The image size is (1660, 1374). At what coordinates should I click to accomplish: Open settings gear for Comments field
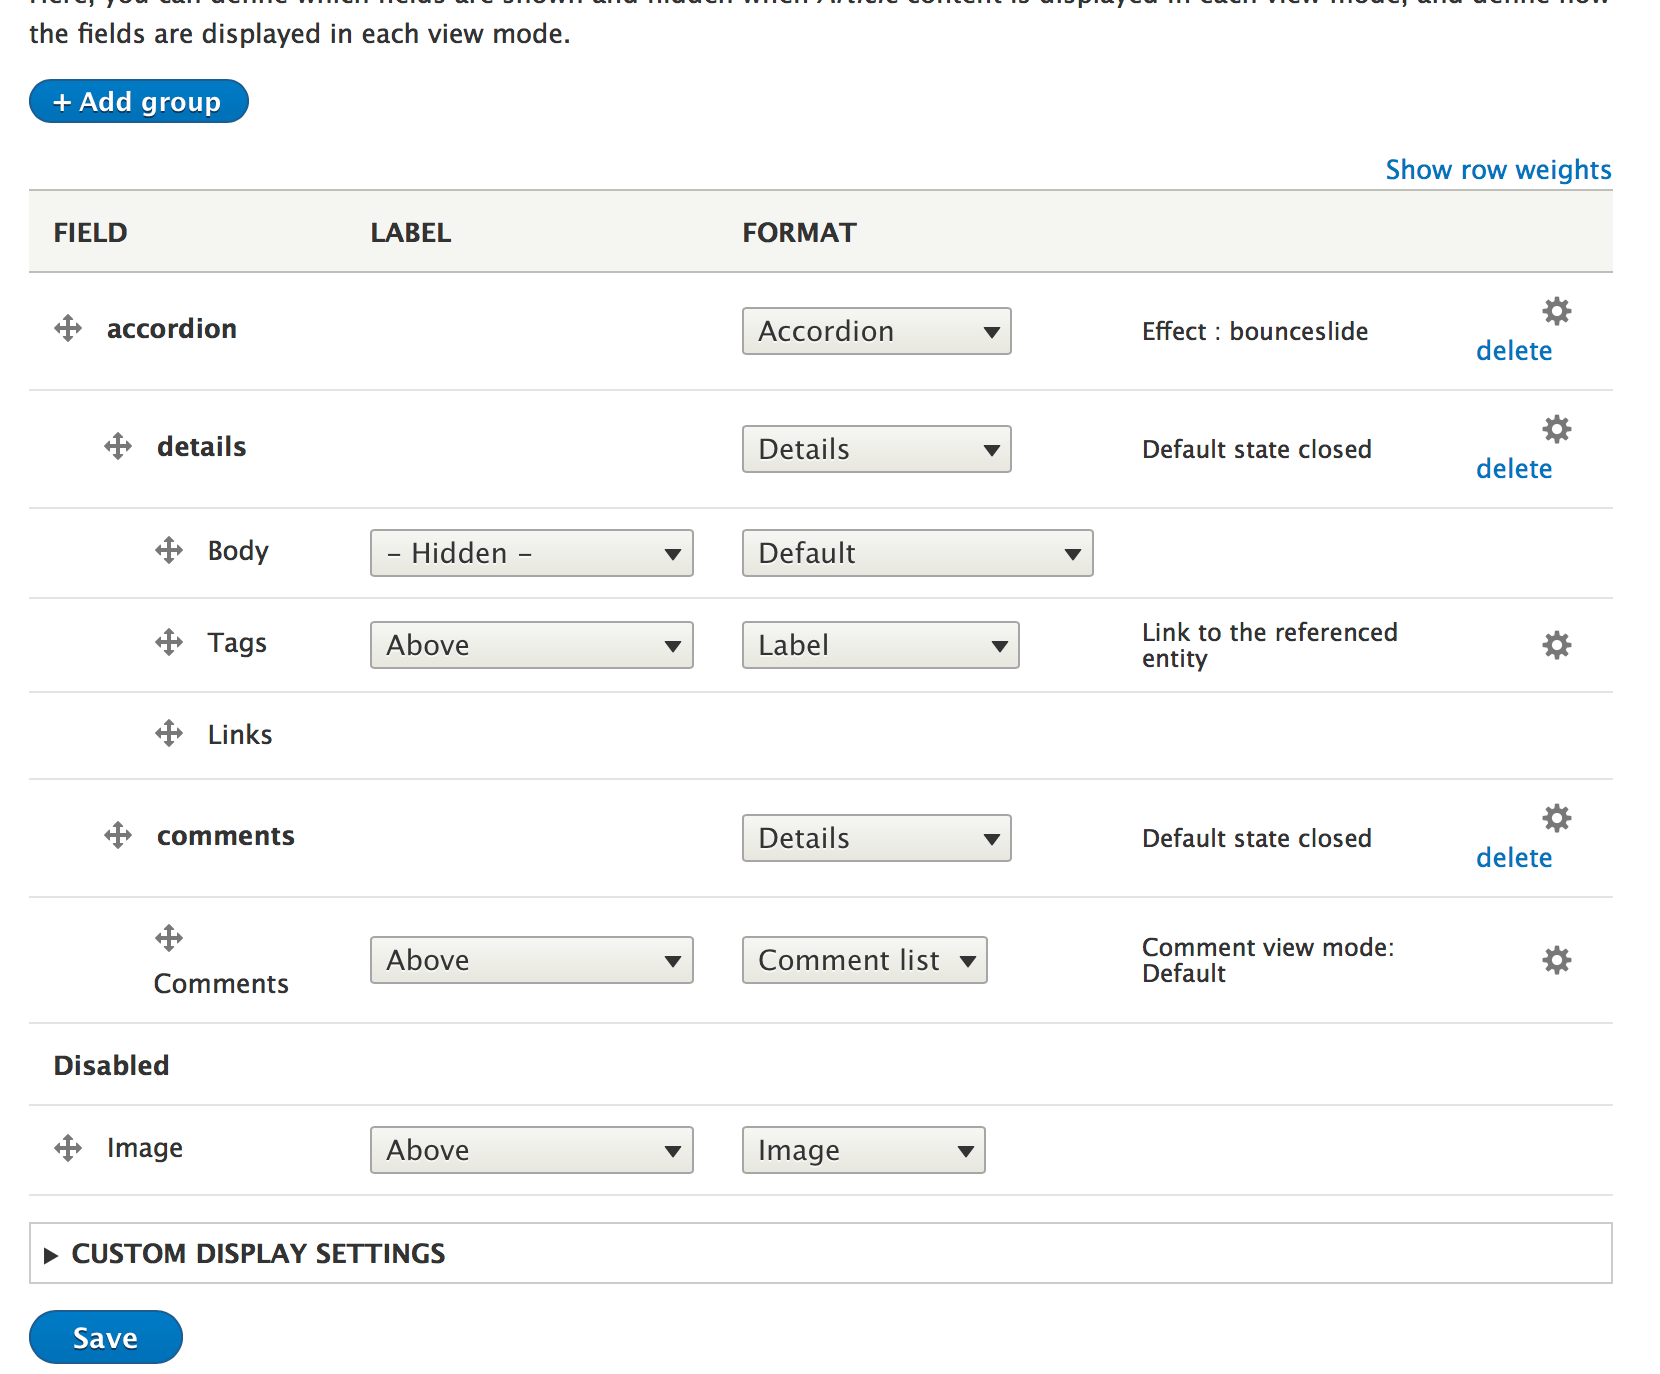tap(1556, 959)
